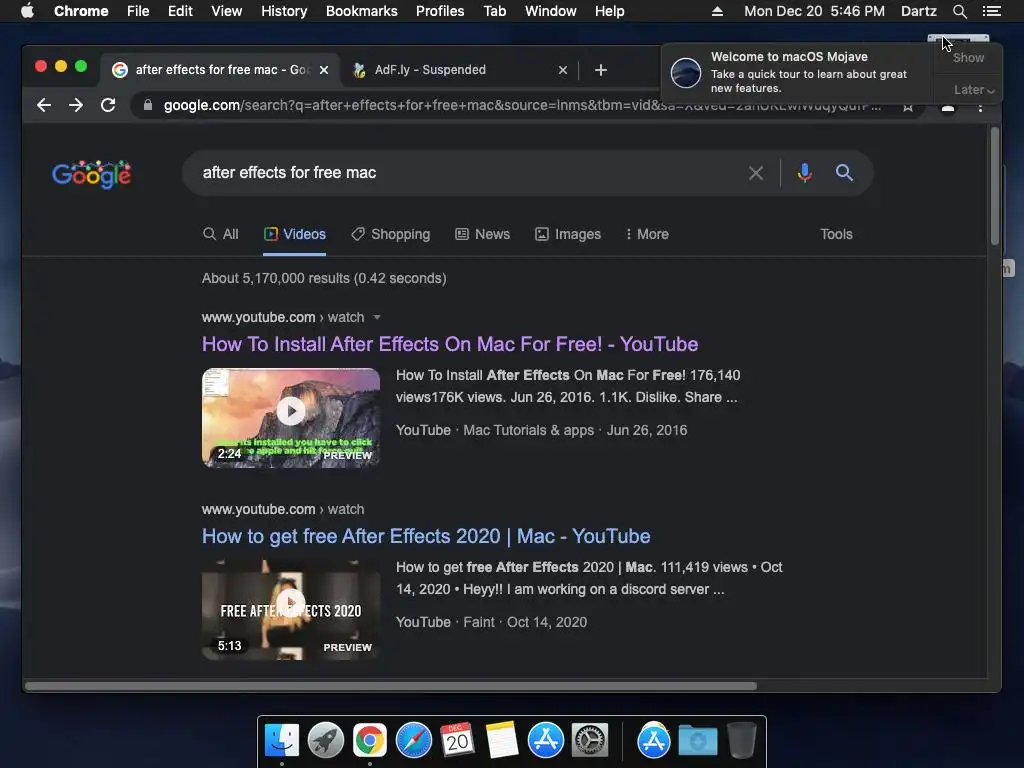The image size is (1024, 768).
Task: Click the lock icon in address bar
Action: point(148,105)
